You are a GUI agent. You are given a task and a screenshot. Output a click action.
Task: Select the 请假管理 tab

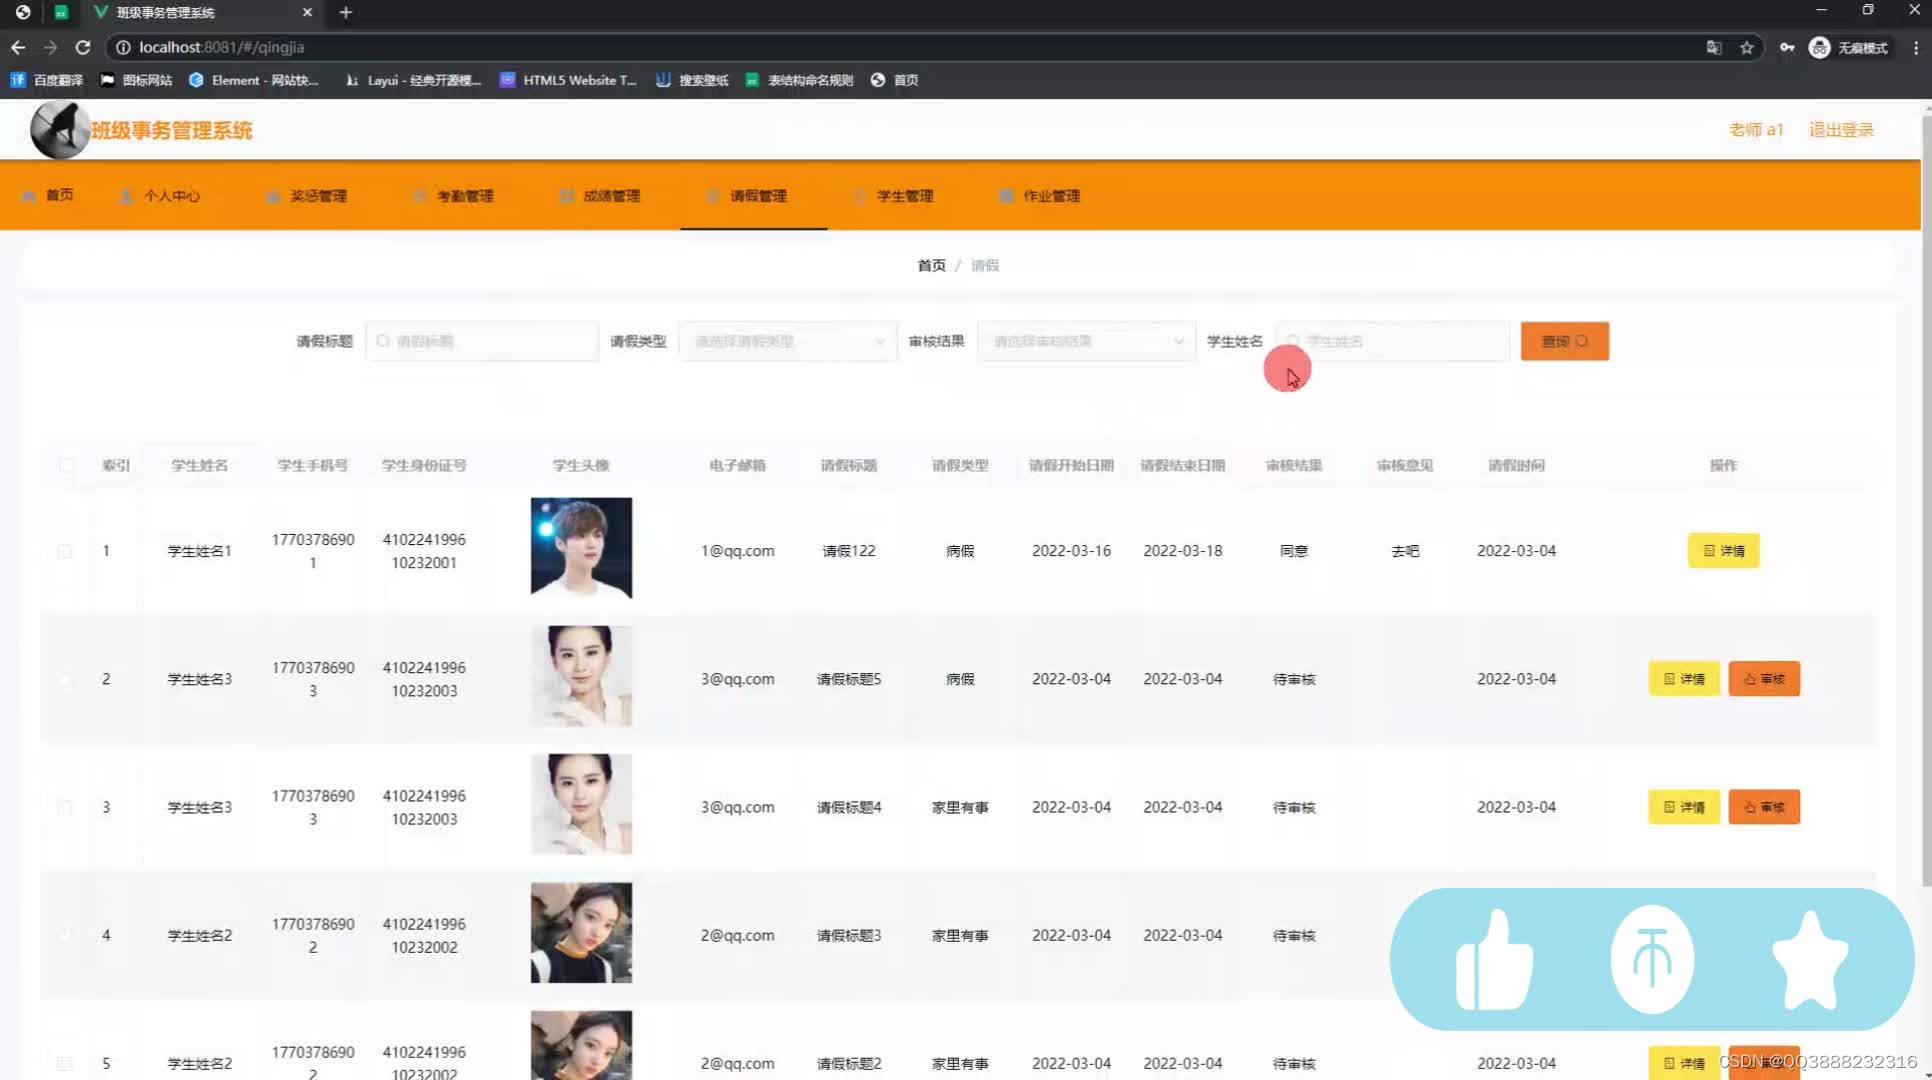point(753,195)
